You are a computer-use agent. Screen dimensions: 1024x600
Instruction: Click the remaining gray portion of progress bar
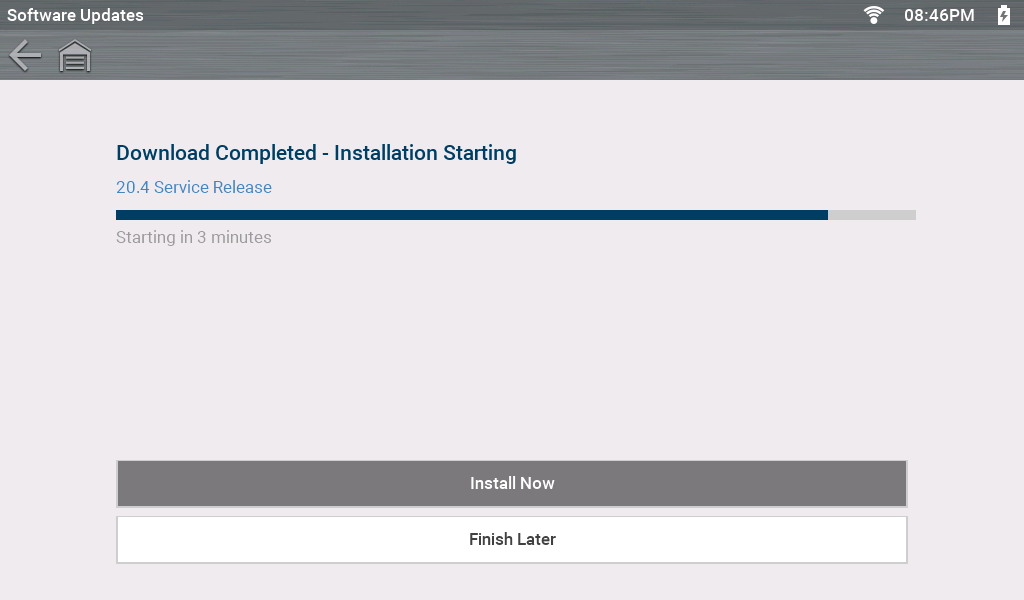[872, 214]
